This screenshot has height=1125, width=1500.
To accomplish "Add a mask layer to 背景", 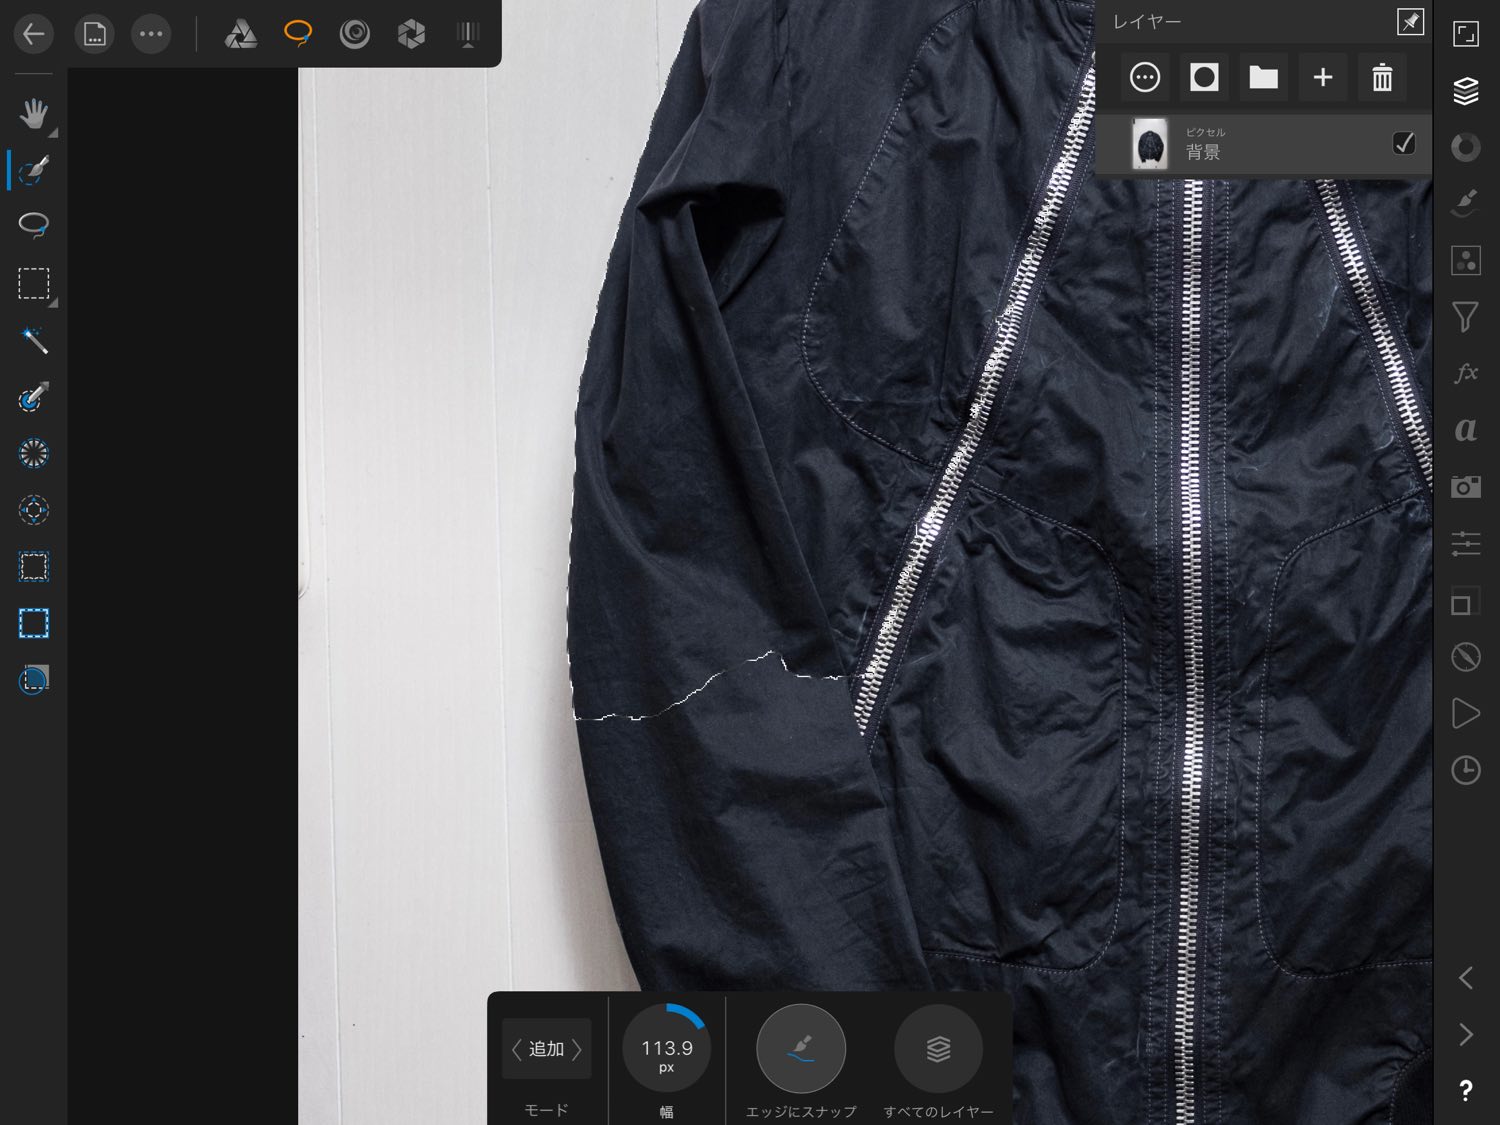I will pos(1204,78).
